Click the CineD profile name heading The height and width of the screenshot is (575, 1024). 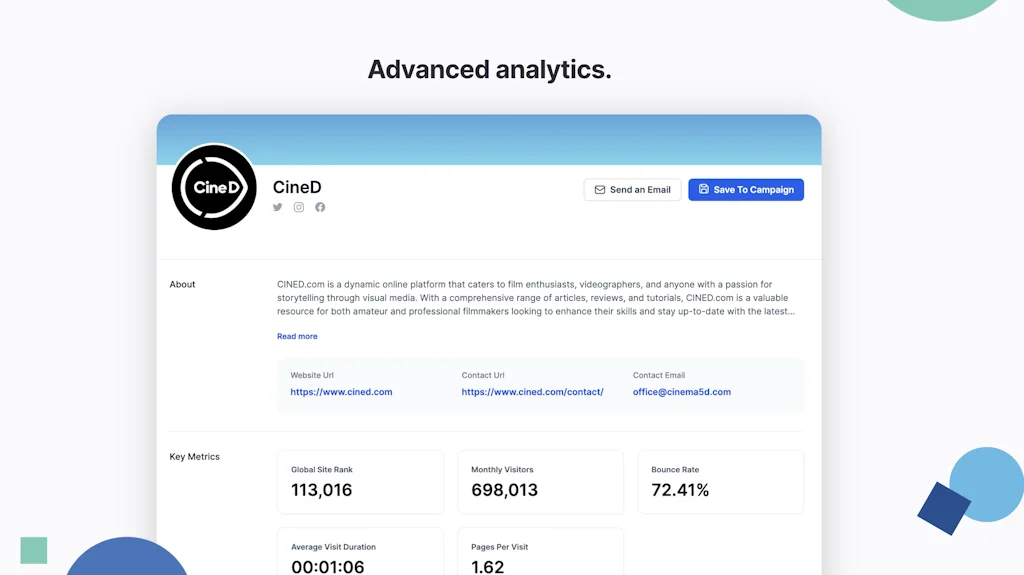point(297,187)
